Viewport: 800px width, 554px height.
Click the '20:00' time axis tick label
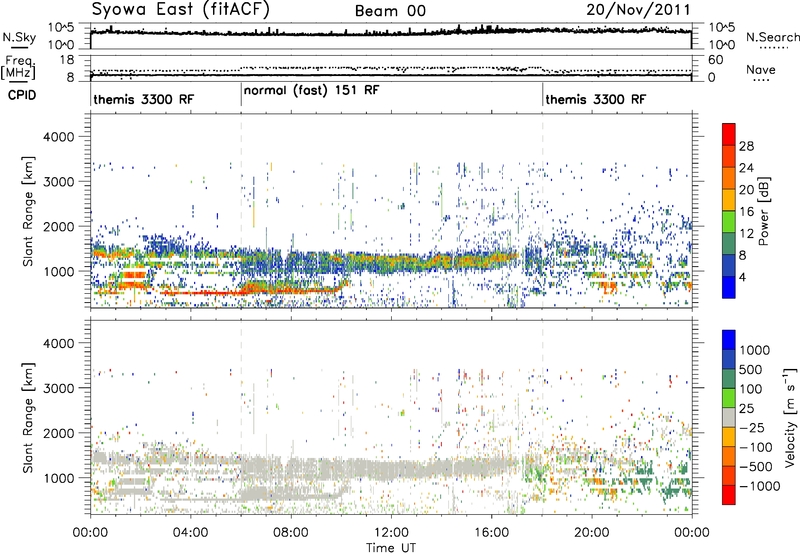[x=591, y=533]
